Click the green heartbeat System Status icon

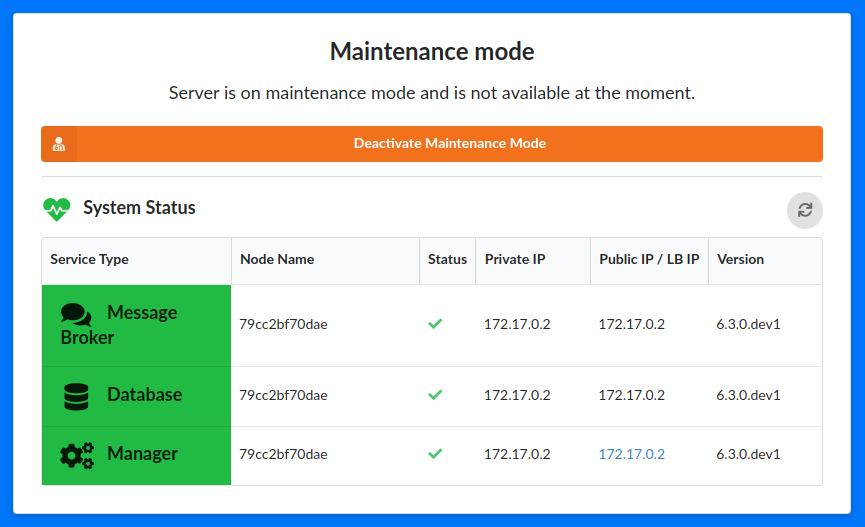[57, 209]
